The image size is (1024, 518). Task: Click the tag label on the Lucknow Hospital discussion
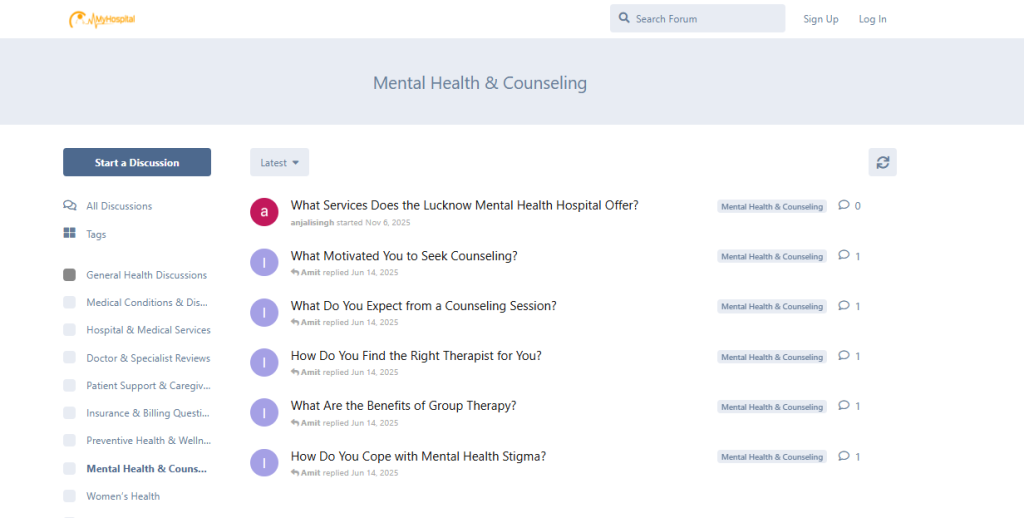tap(772, 207)
